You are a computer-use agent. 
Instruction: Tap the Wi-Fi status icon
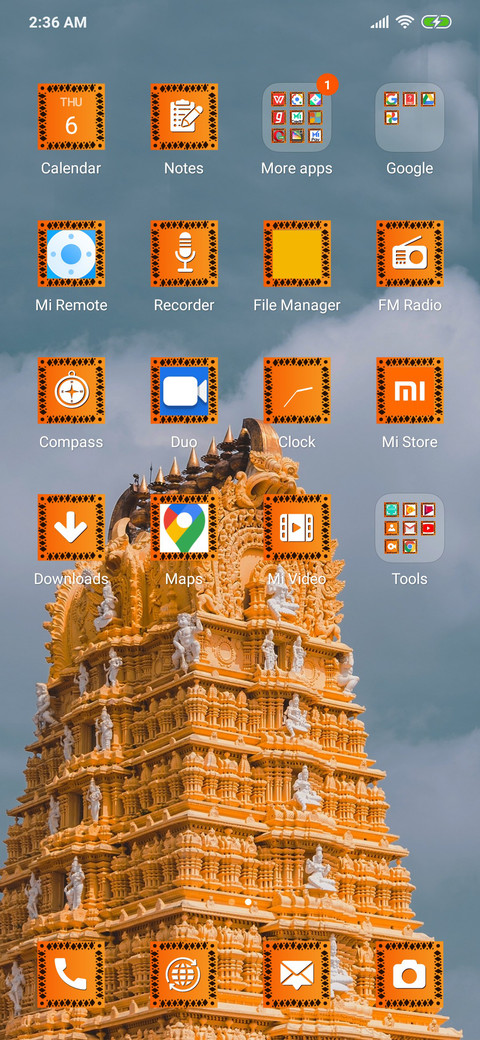[x=404, y=22]
